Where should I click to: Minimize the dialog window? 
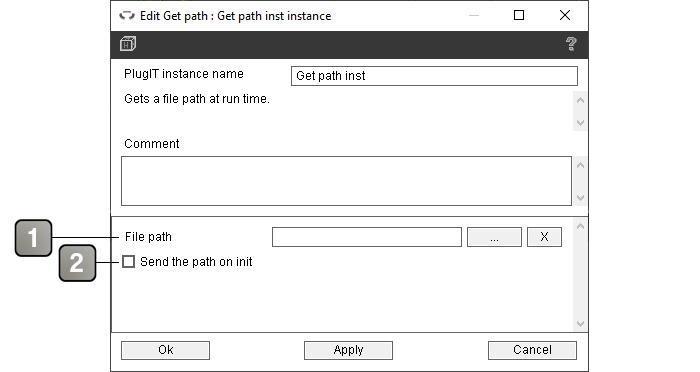(x=474, y=16)
